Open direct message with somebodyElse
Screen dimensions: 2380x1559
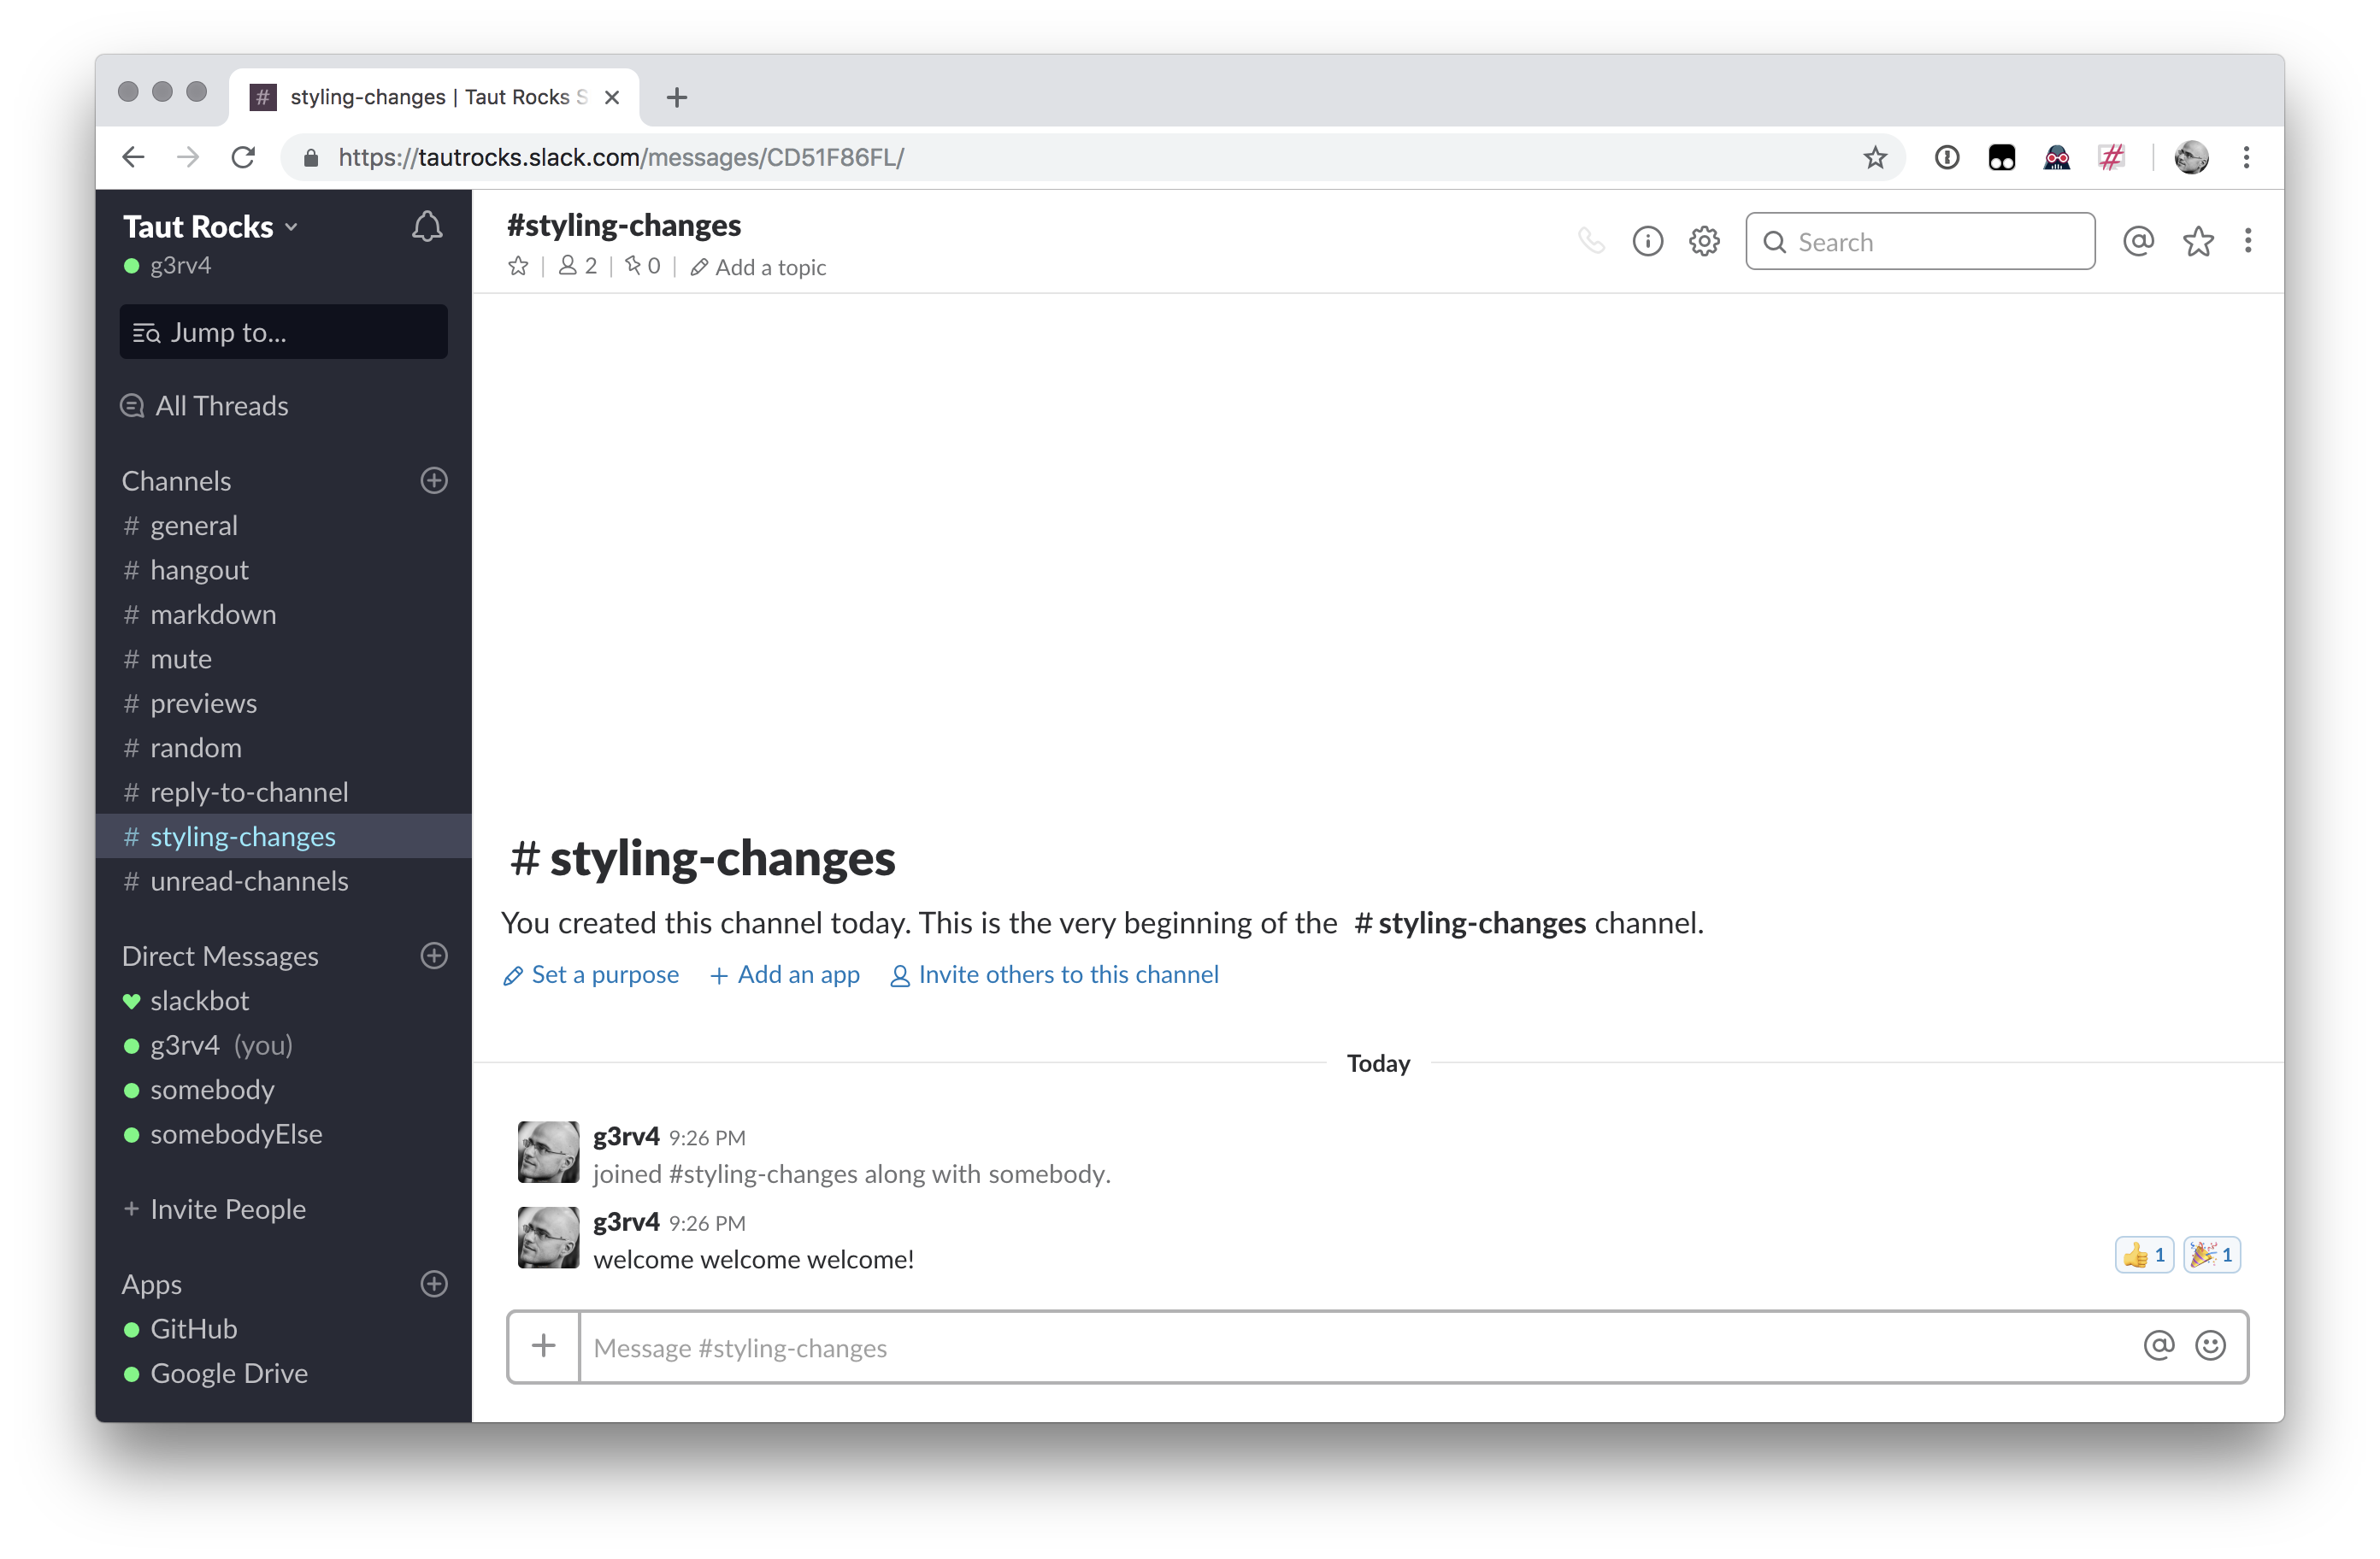(x=284, y=1134)
